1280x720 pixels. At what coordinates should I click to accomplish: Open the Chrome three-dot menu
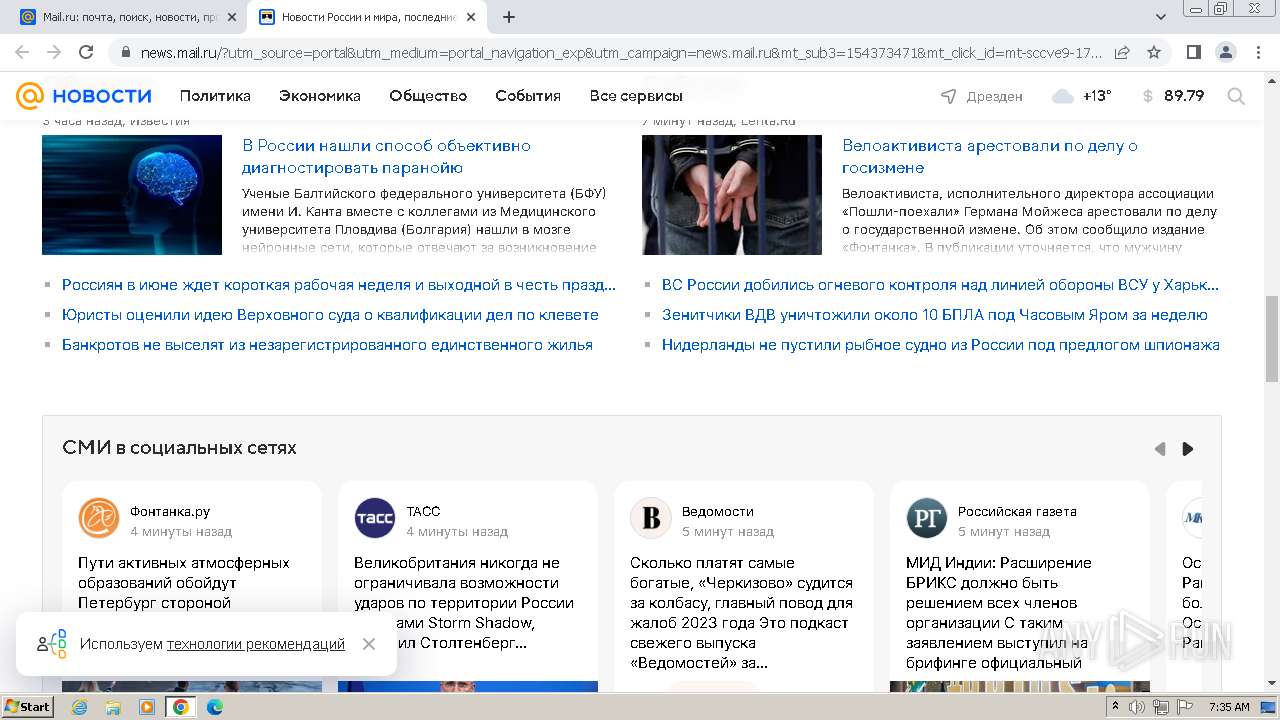coord(1258,52)
